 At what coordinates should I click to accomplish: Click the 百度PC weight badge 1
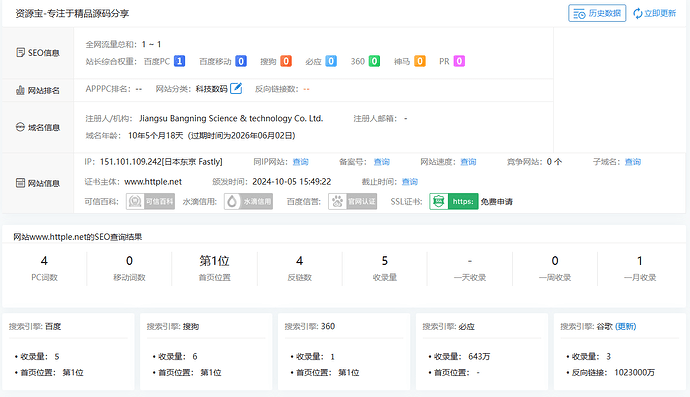(179, 61)
